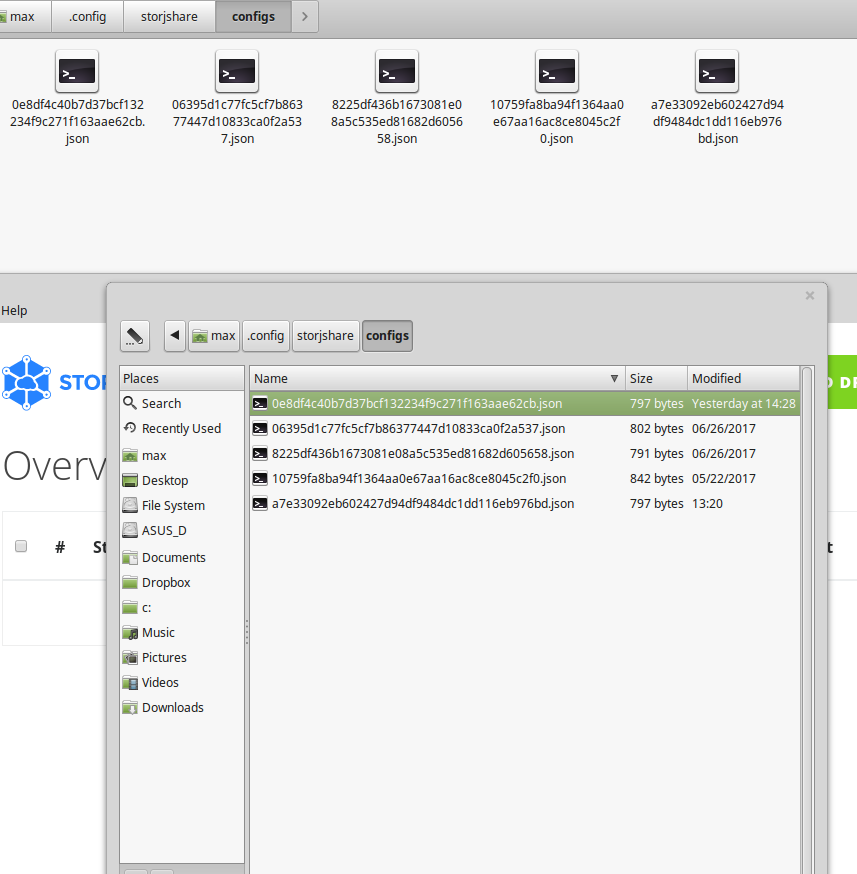857x874 pixels.
Task: Open the Pictures folder in the sidebar
Action: pos(166,657)
